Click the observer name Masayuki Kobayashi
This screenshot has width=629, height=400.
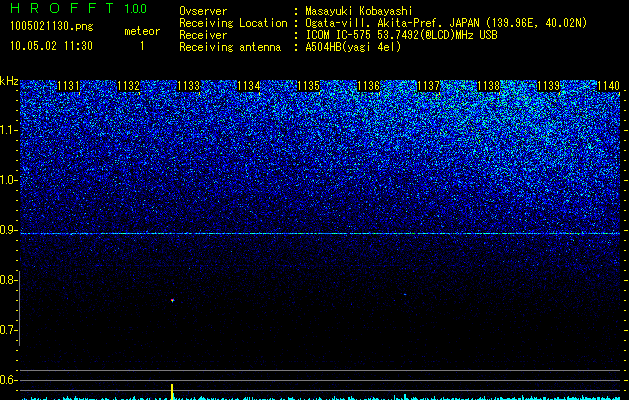click(x=359, y=11)
